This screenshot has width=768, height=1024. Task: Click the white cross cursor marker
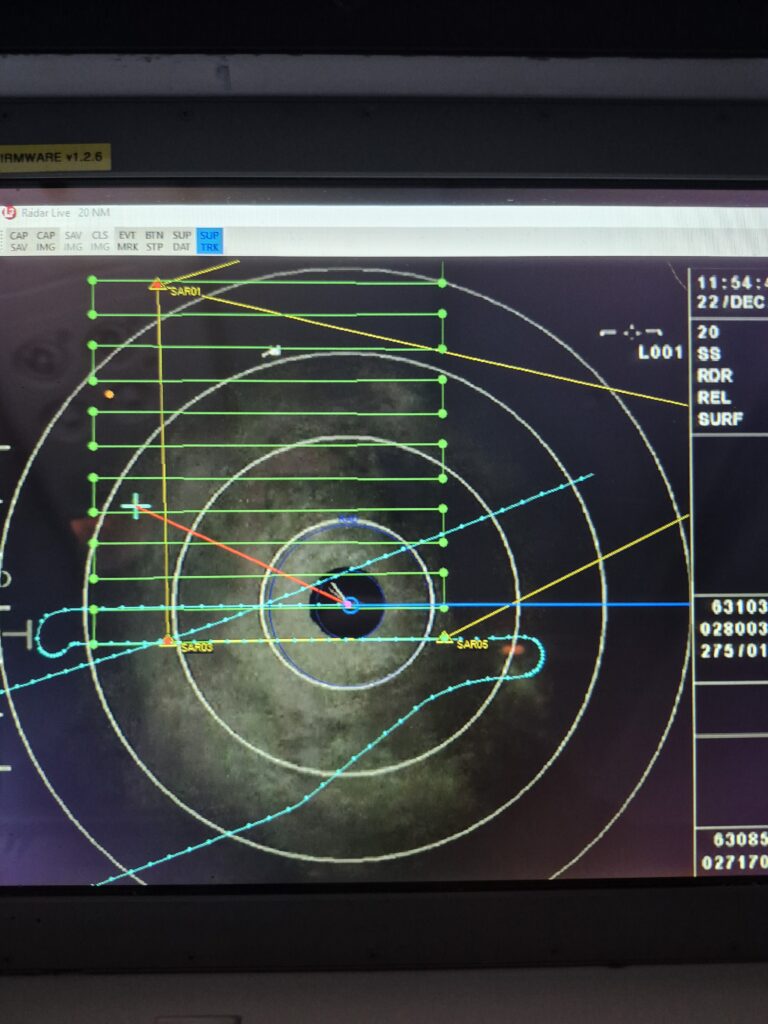[135, 507]
